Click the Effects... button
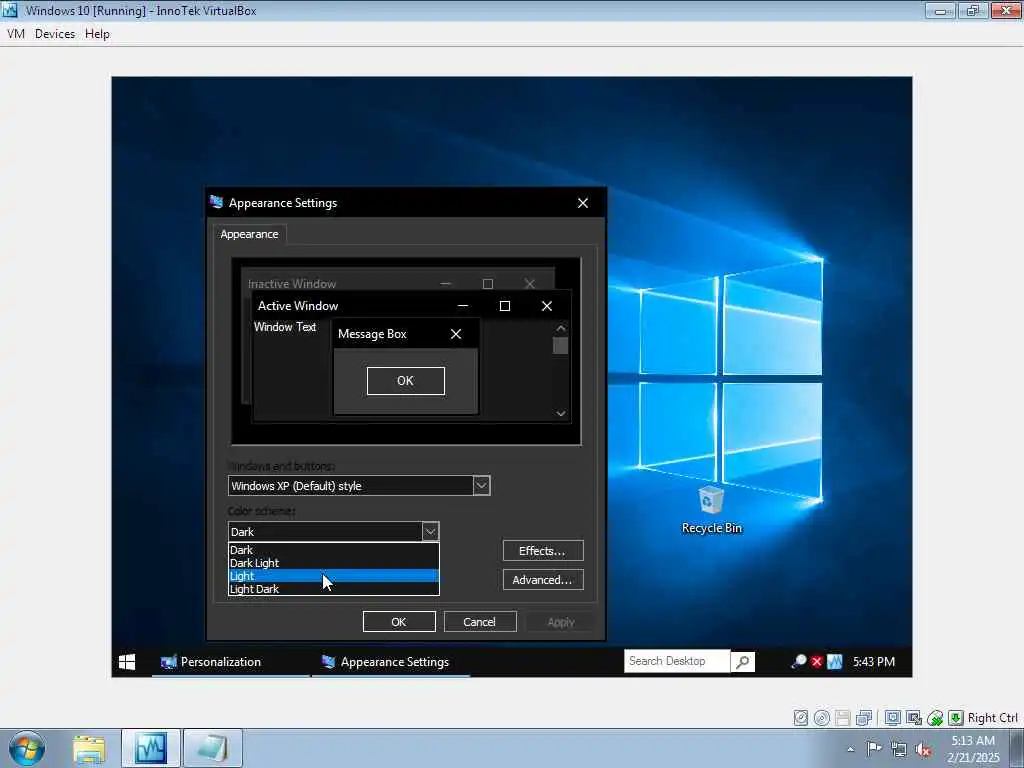This screenshot has height=768, width=1024. pyautogui.click(x=543, y=551)
